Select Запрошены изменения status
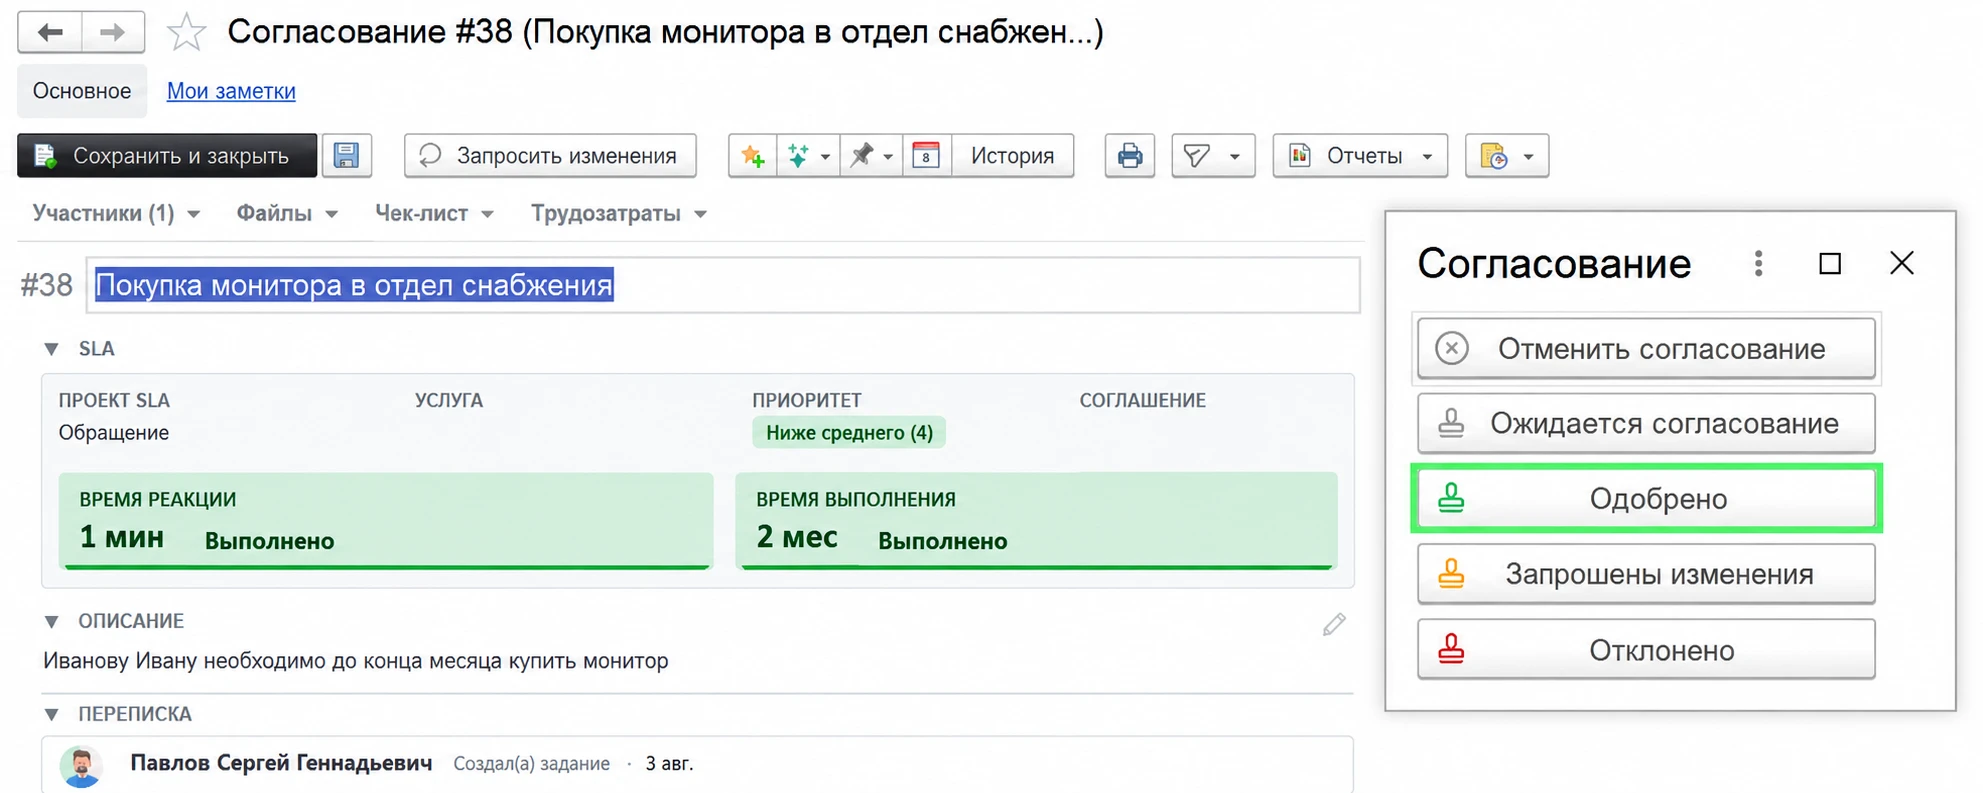The height and width of the screenshot is (793, 1983). click(x=1646, y=574)
